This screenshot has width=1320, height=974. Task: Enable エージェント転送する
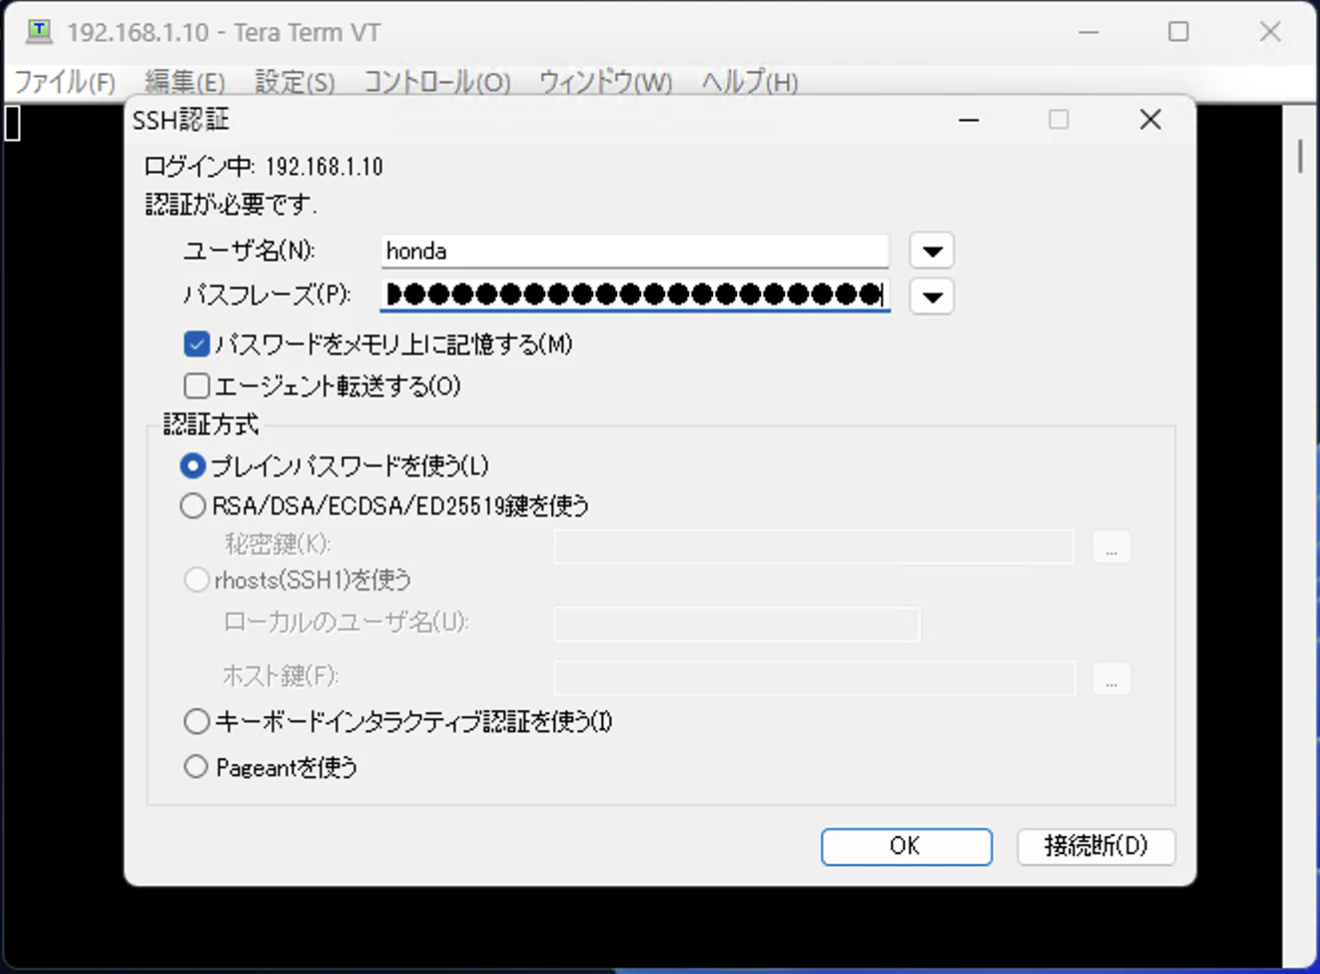coord(196,385)
